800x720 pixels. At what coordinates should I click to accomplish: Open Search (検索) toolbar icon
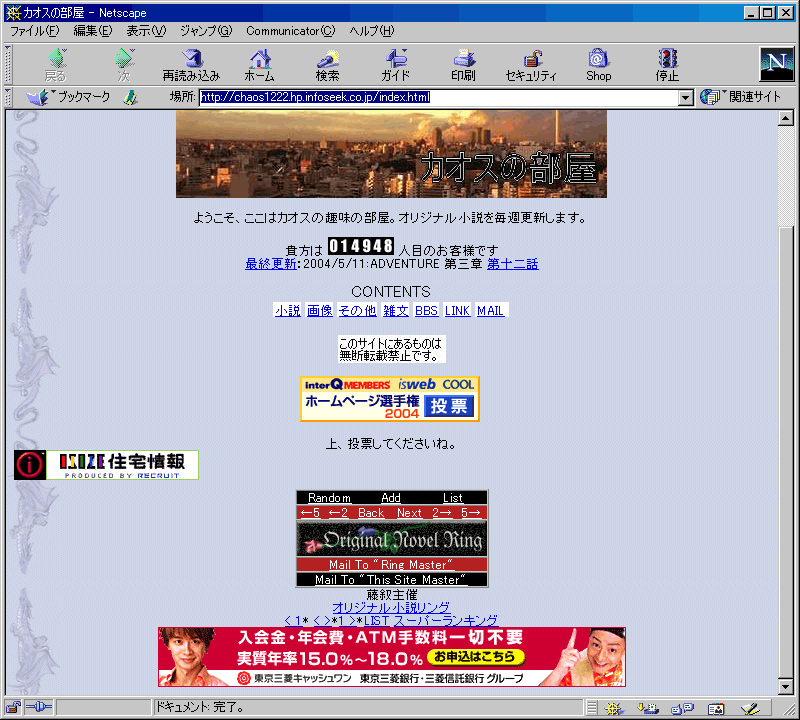(x=328, y=65)
